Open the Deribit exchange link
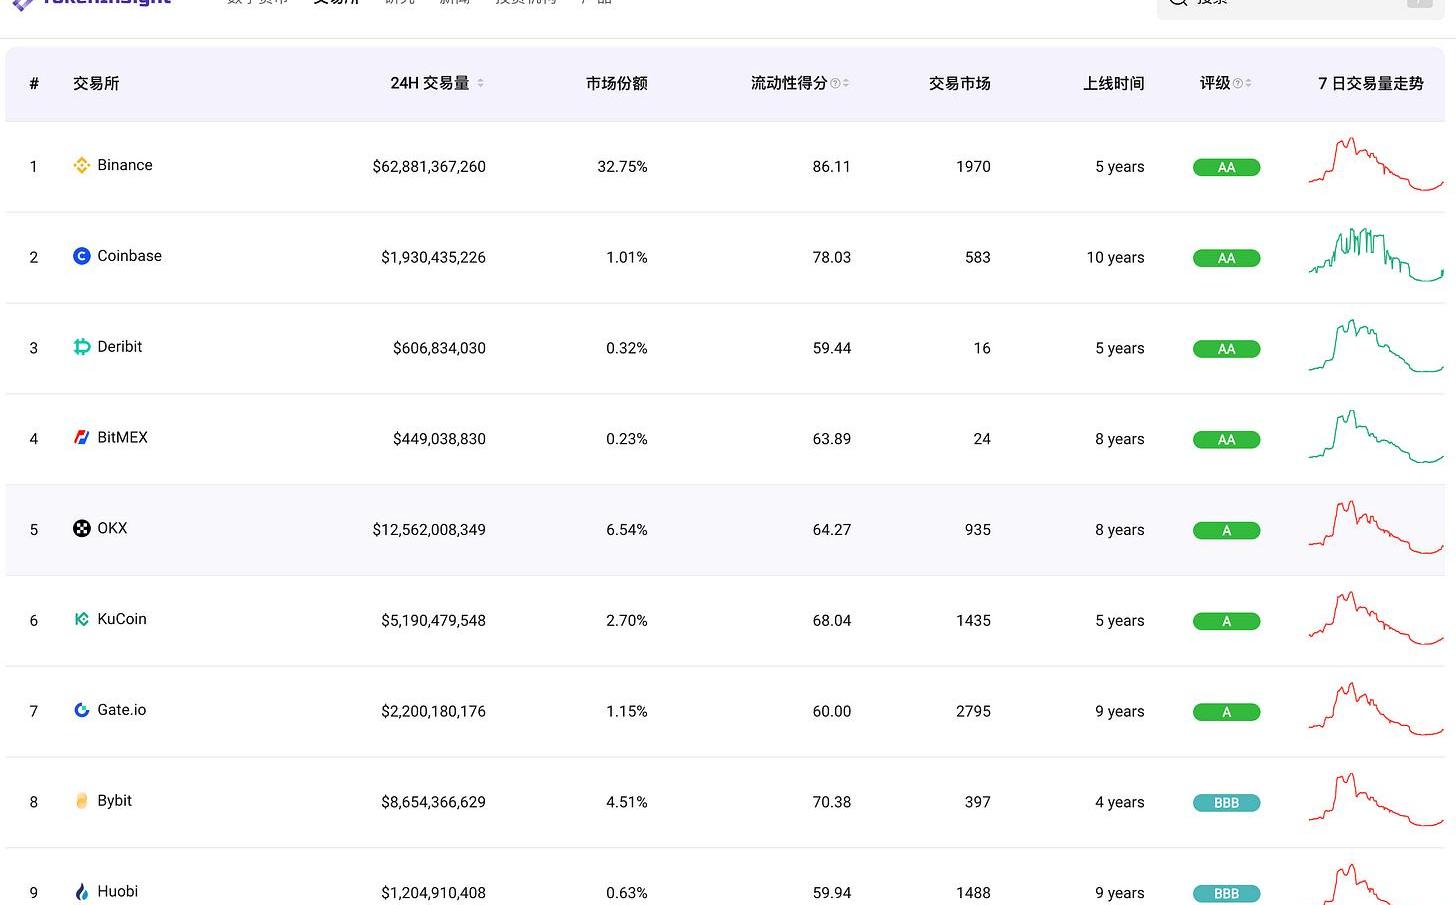 [120, 347]
